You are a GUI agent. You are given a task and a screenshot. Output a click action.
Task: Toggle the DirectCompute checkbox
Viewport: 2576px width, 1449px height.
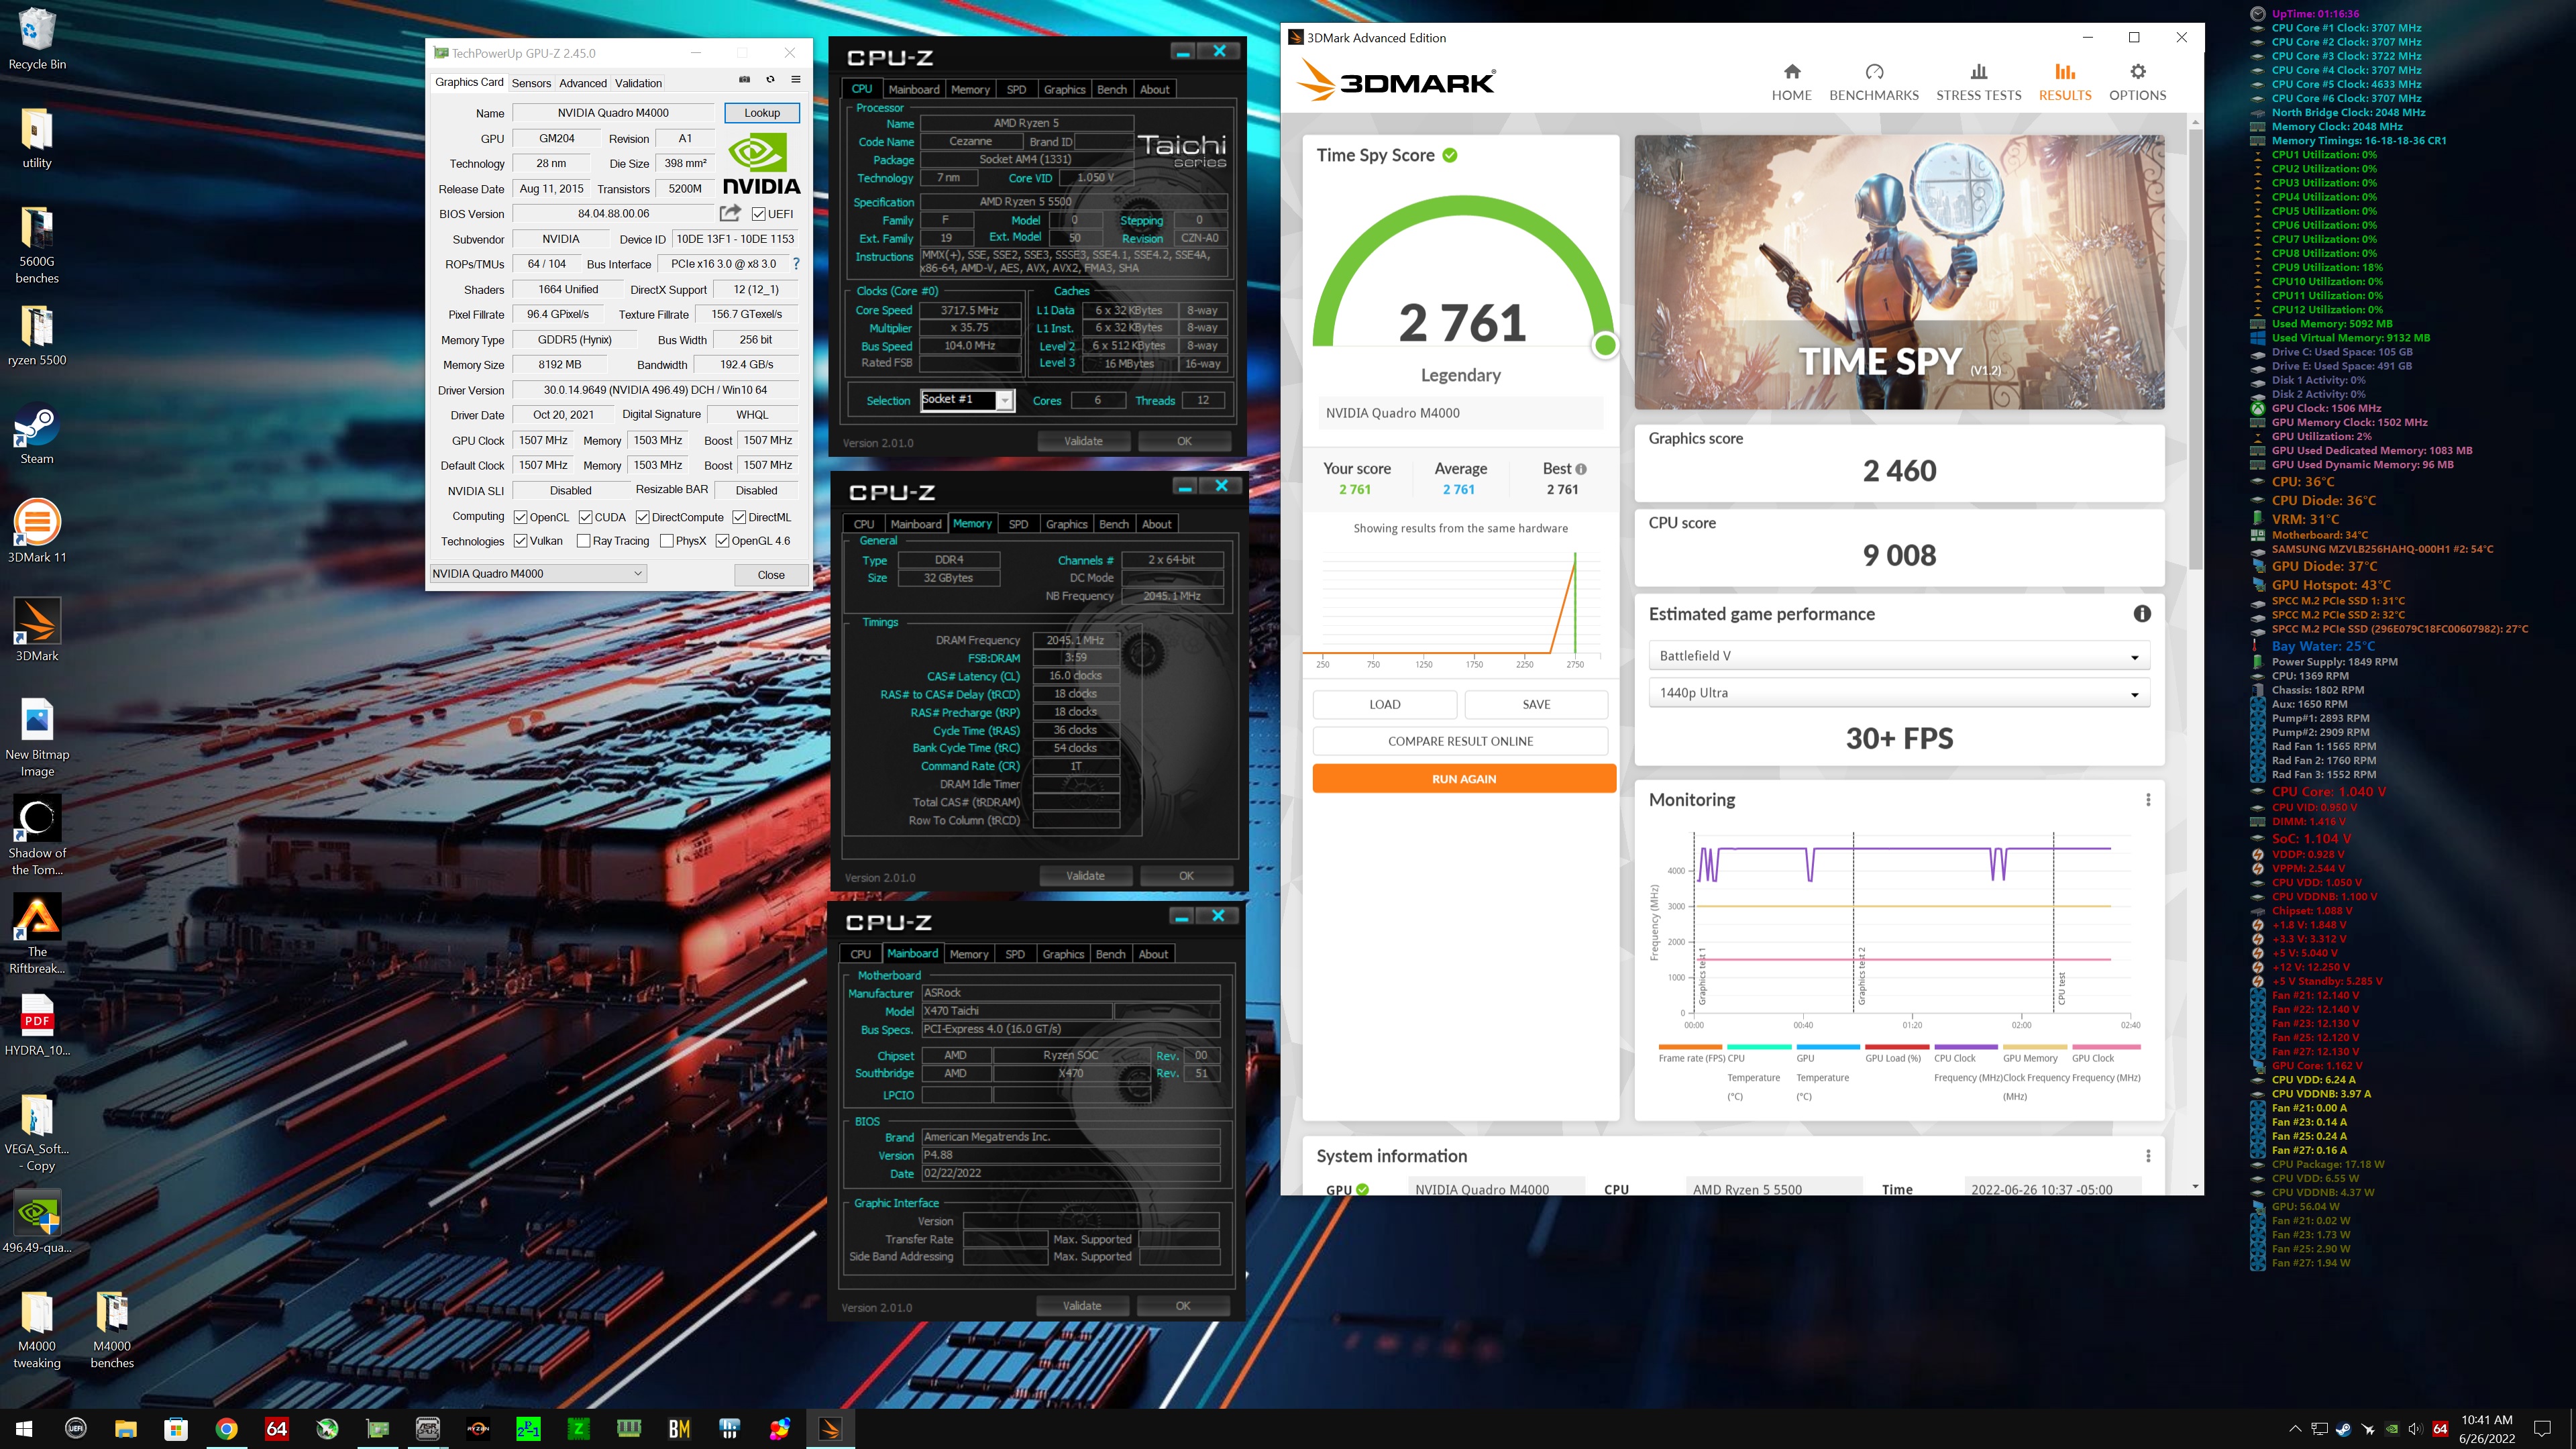point(643,517)
